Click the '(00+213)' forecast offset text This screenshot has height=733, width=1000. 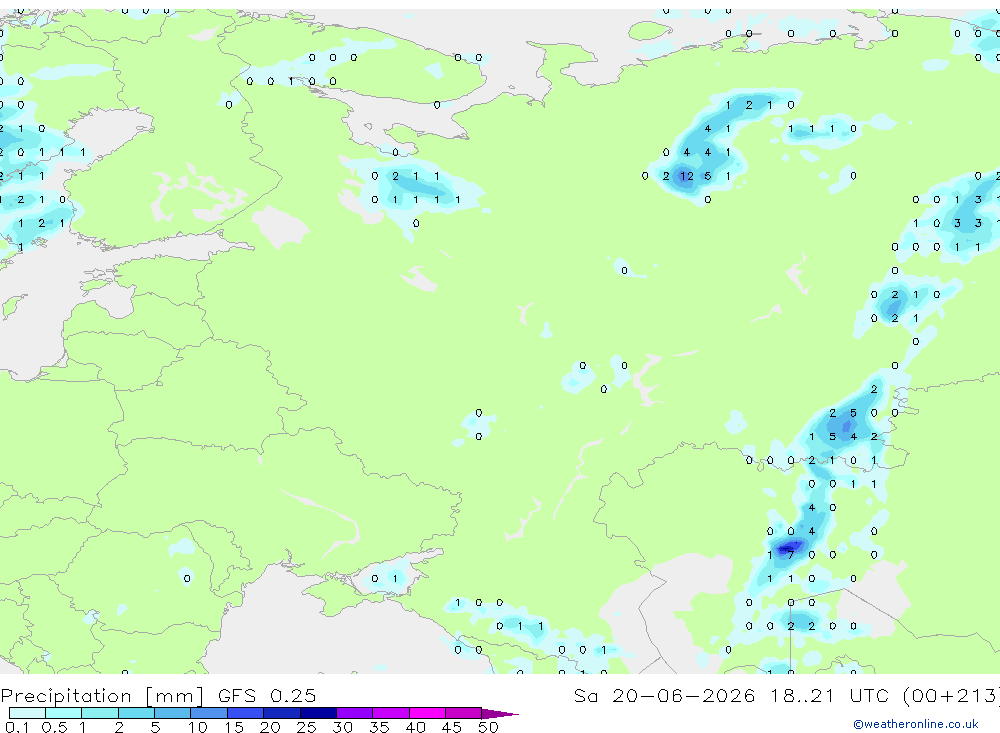pos(951,696)
